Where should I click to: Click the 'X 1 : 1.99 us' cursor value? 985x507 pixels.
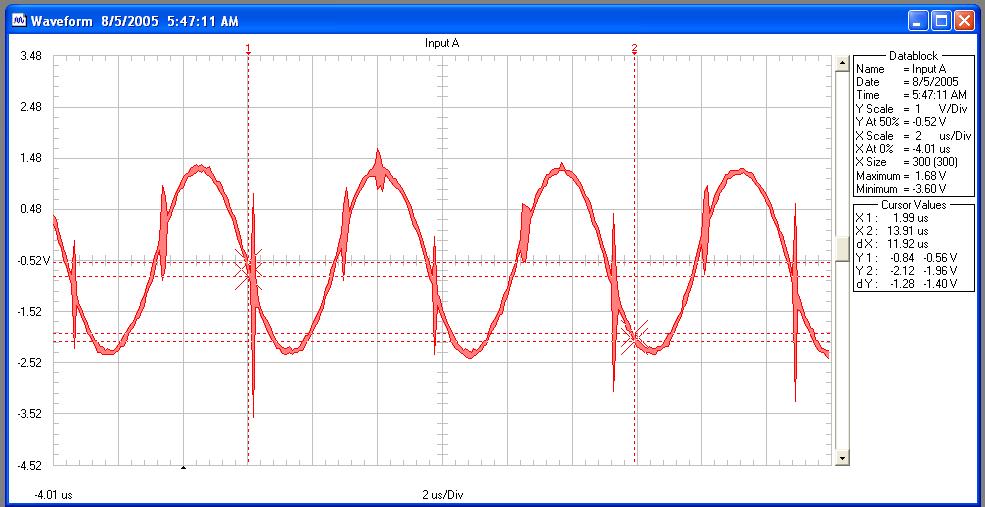pos(892,218)
